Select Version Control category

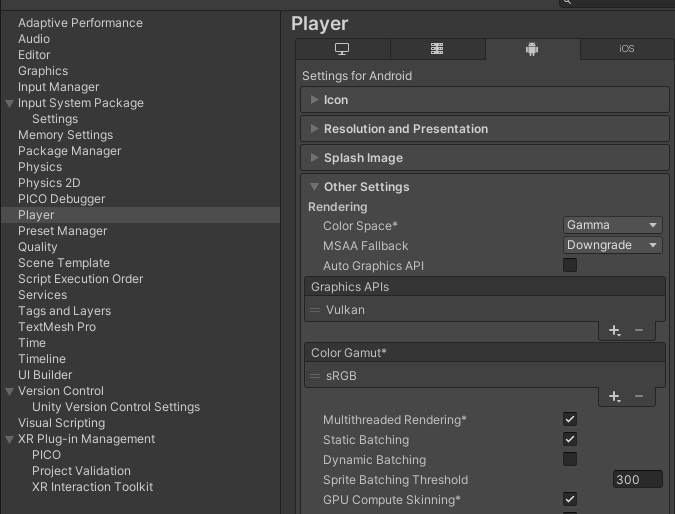pos(61,391)
